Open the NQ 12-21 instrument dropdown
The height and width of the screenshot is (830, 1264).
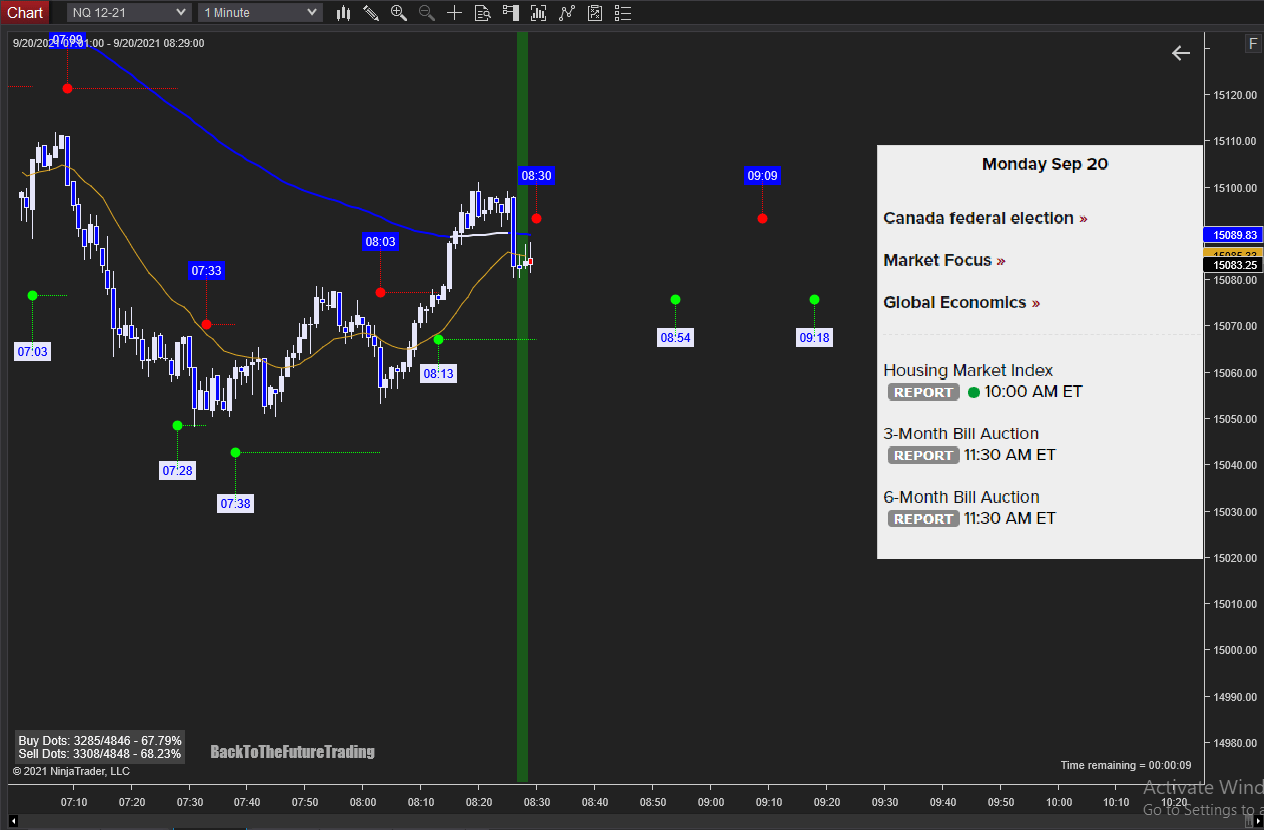click(x=129, y=12)
